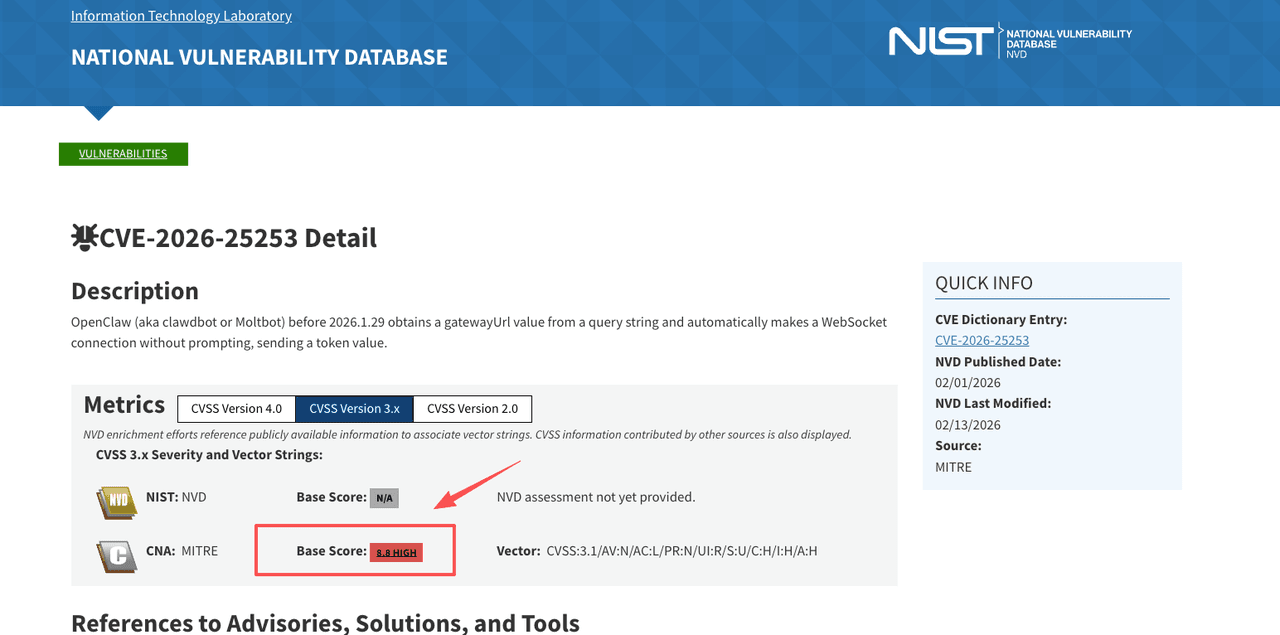Select the CVSS Version 3.x tab
This screenshot has width=1280, height=635.
354,409
